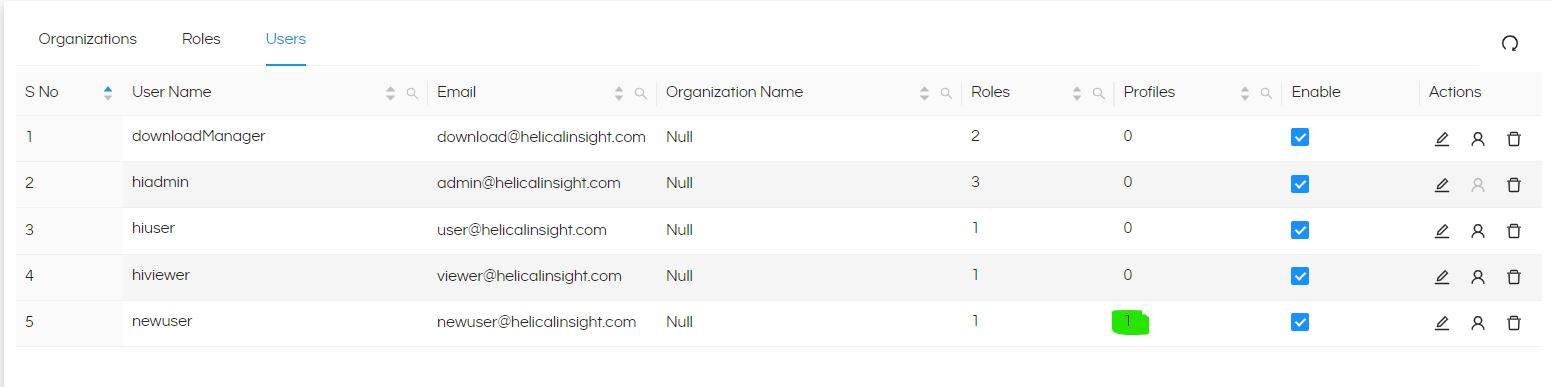Screen dimensions: 1552x387
Task: Click profile icon for newuser row
Action: (x=1478, y=323)
